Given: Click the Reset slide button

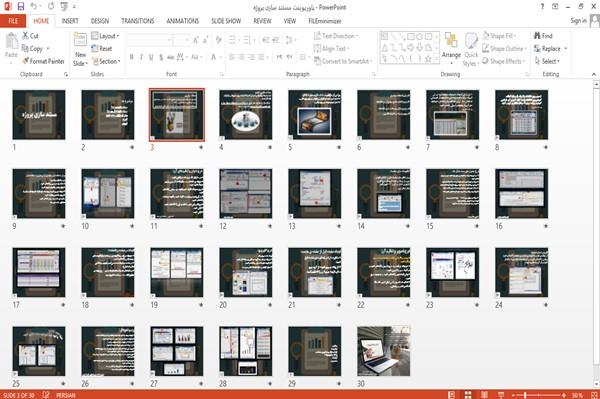Looking at the screenshot, I should click(x=102, y=49).
